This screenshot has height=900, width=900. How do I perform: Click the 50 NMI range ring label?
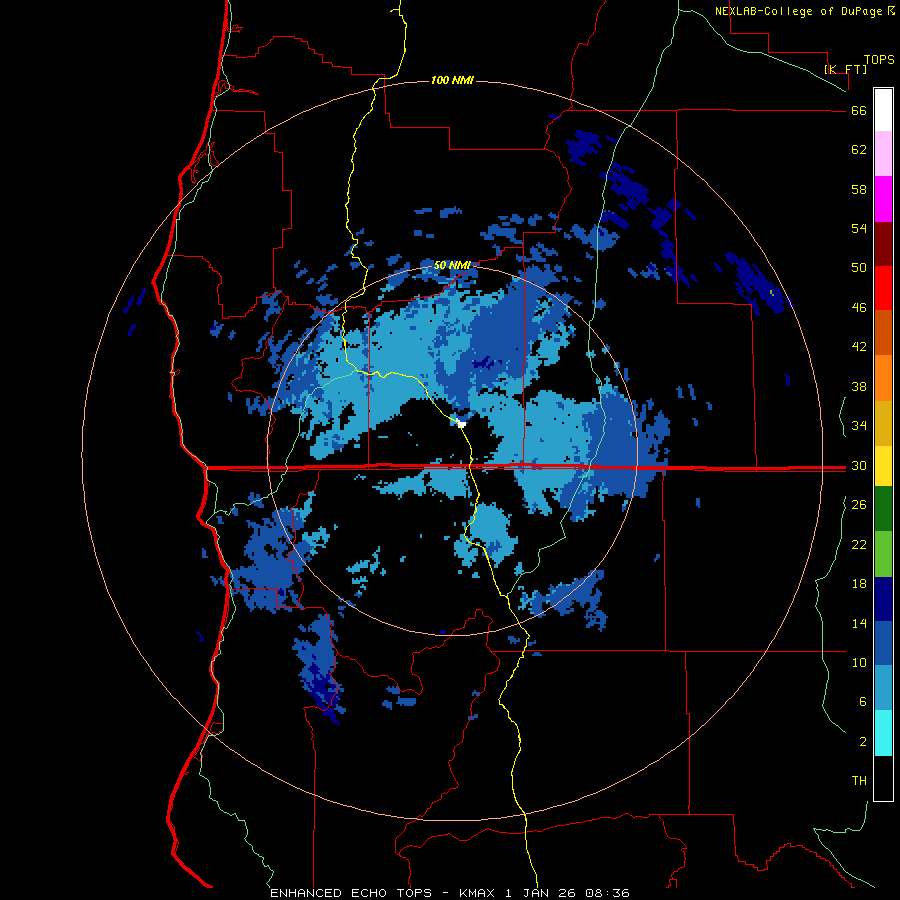(x=452, y=265)
